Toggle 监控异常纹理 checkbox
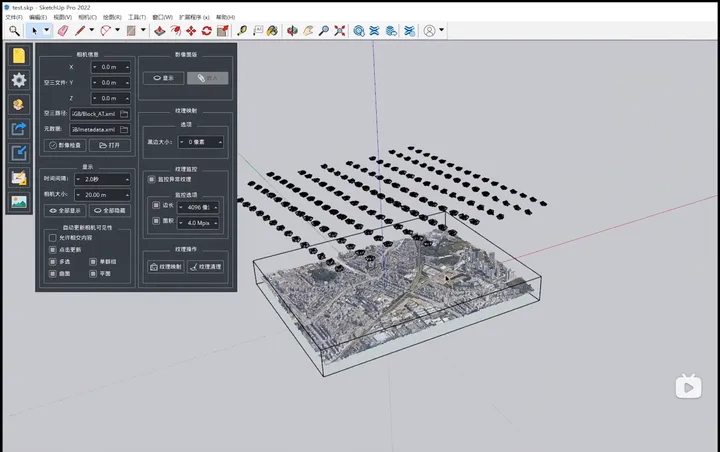The height and width of the screenshot is (452, 720). (151, 179)
